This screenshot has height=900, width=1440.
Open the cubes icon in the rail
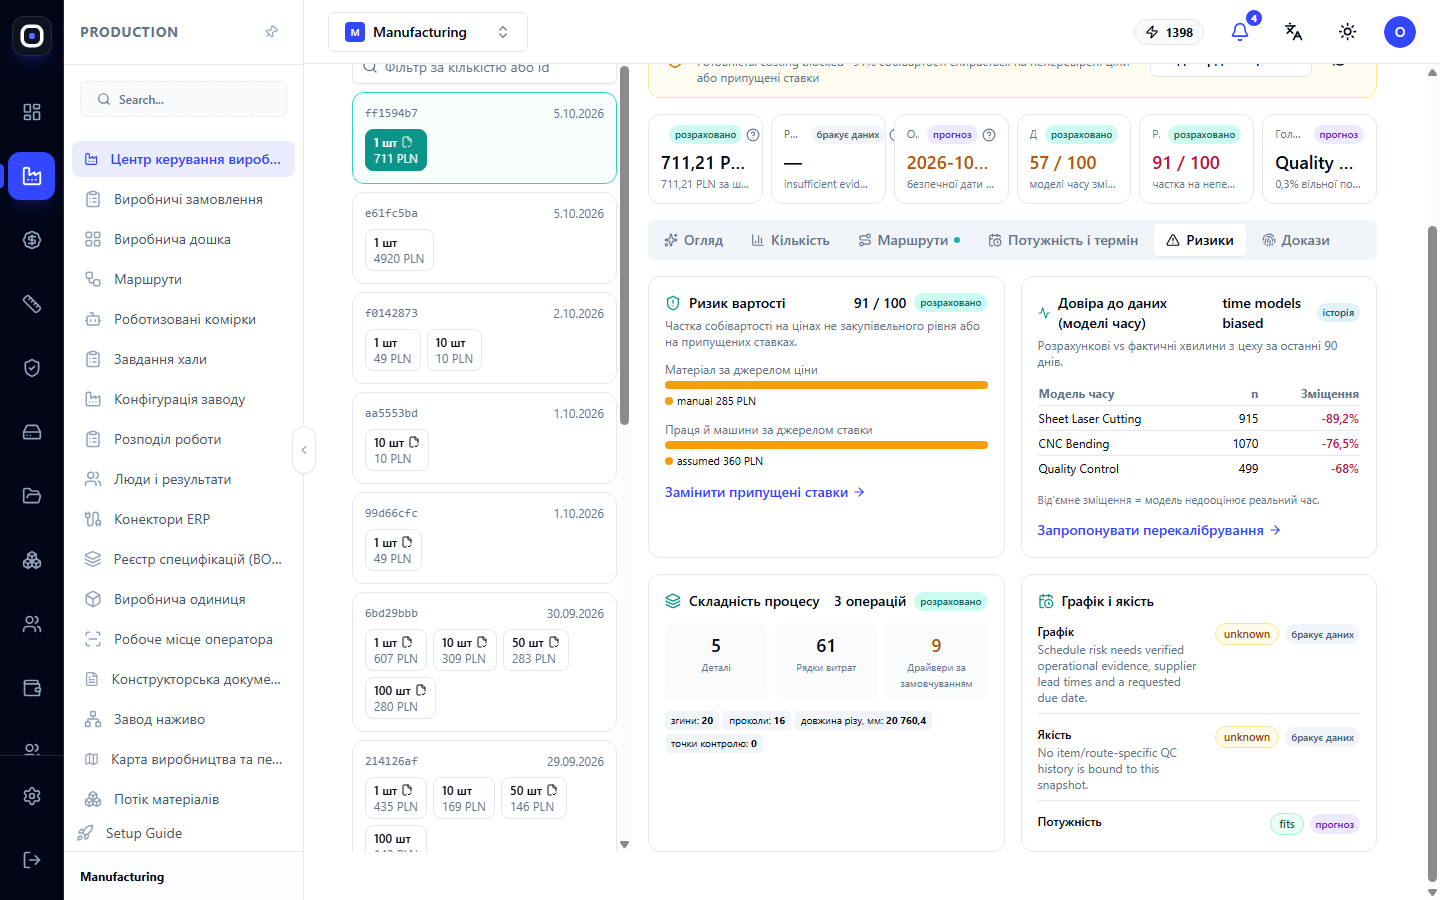(32, 560)
